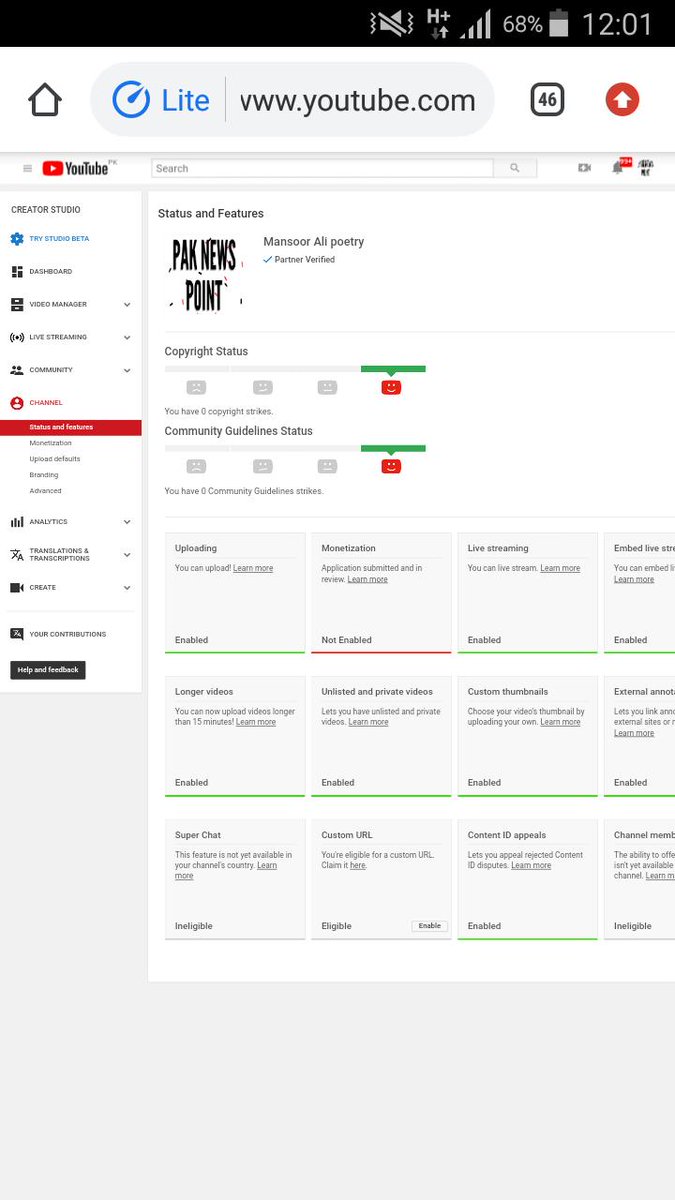675x1200 pixels.
Task: Open notifications bell icon
Action: click(x=618, y=168)
